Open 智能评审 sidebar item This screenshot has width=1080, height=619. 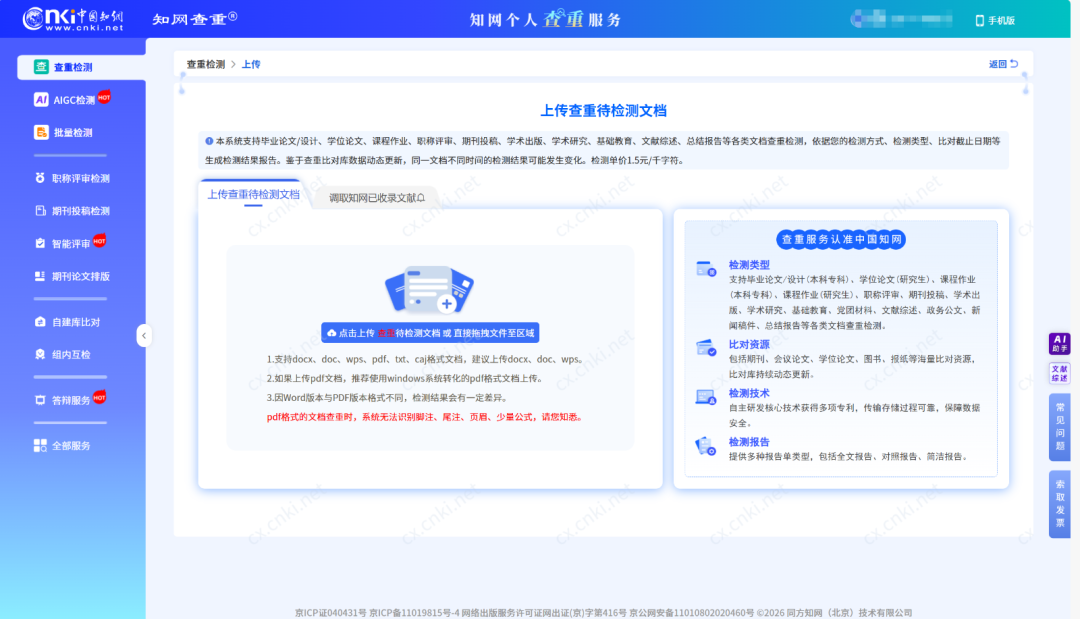[71, 244]
